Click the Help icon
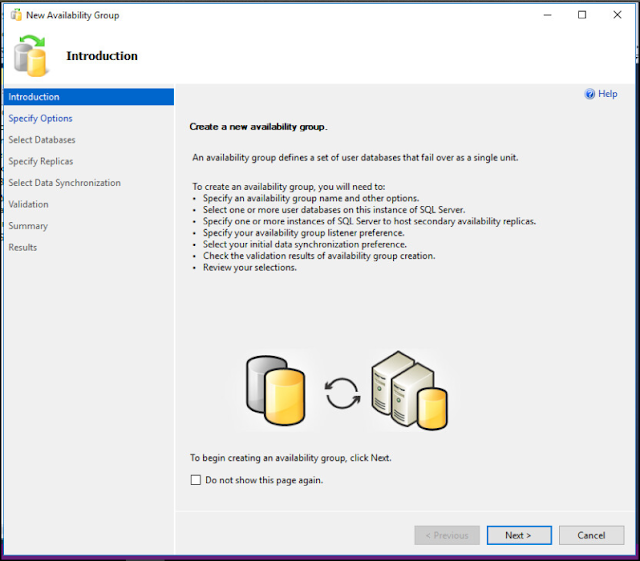The width and height of the screenshot is (640, 561). pyautogui.click(x=589, y=94)
